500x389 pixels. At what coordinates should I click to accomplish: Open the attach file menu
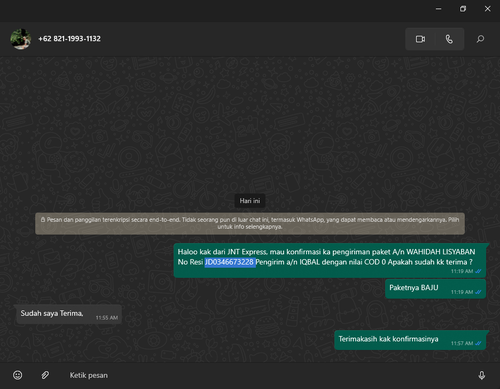click(x=45, y=375)
